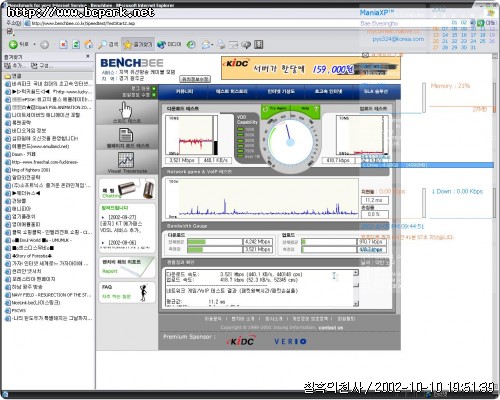Open the Report banner in sidebar
This screenshot has height=400, width=500.
click(127, 267)
